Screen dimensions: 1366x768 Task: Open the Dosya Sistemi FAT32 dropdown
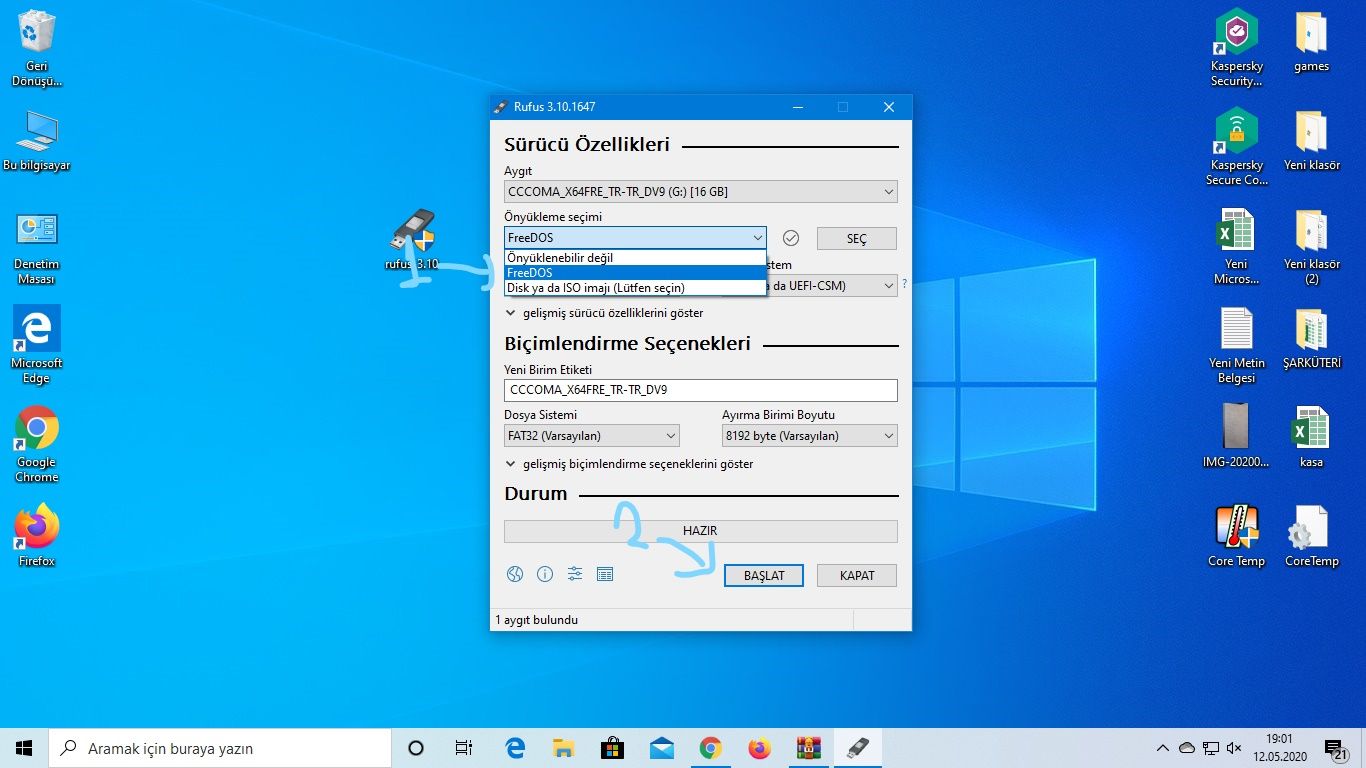tap(591, 436)
